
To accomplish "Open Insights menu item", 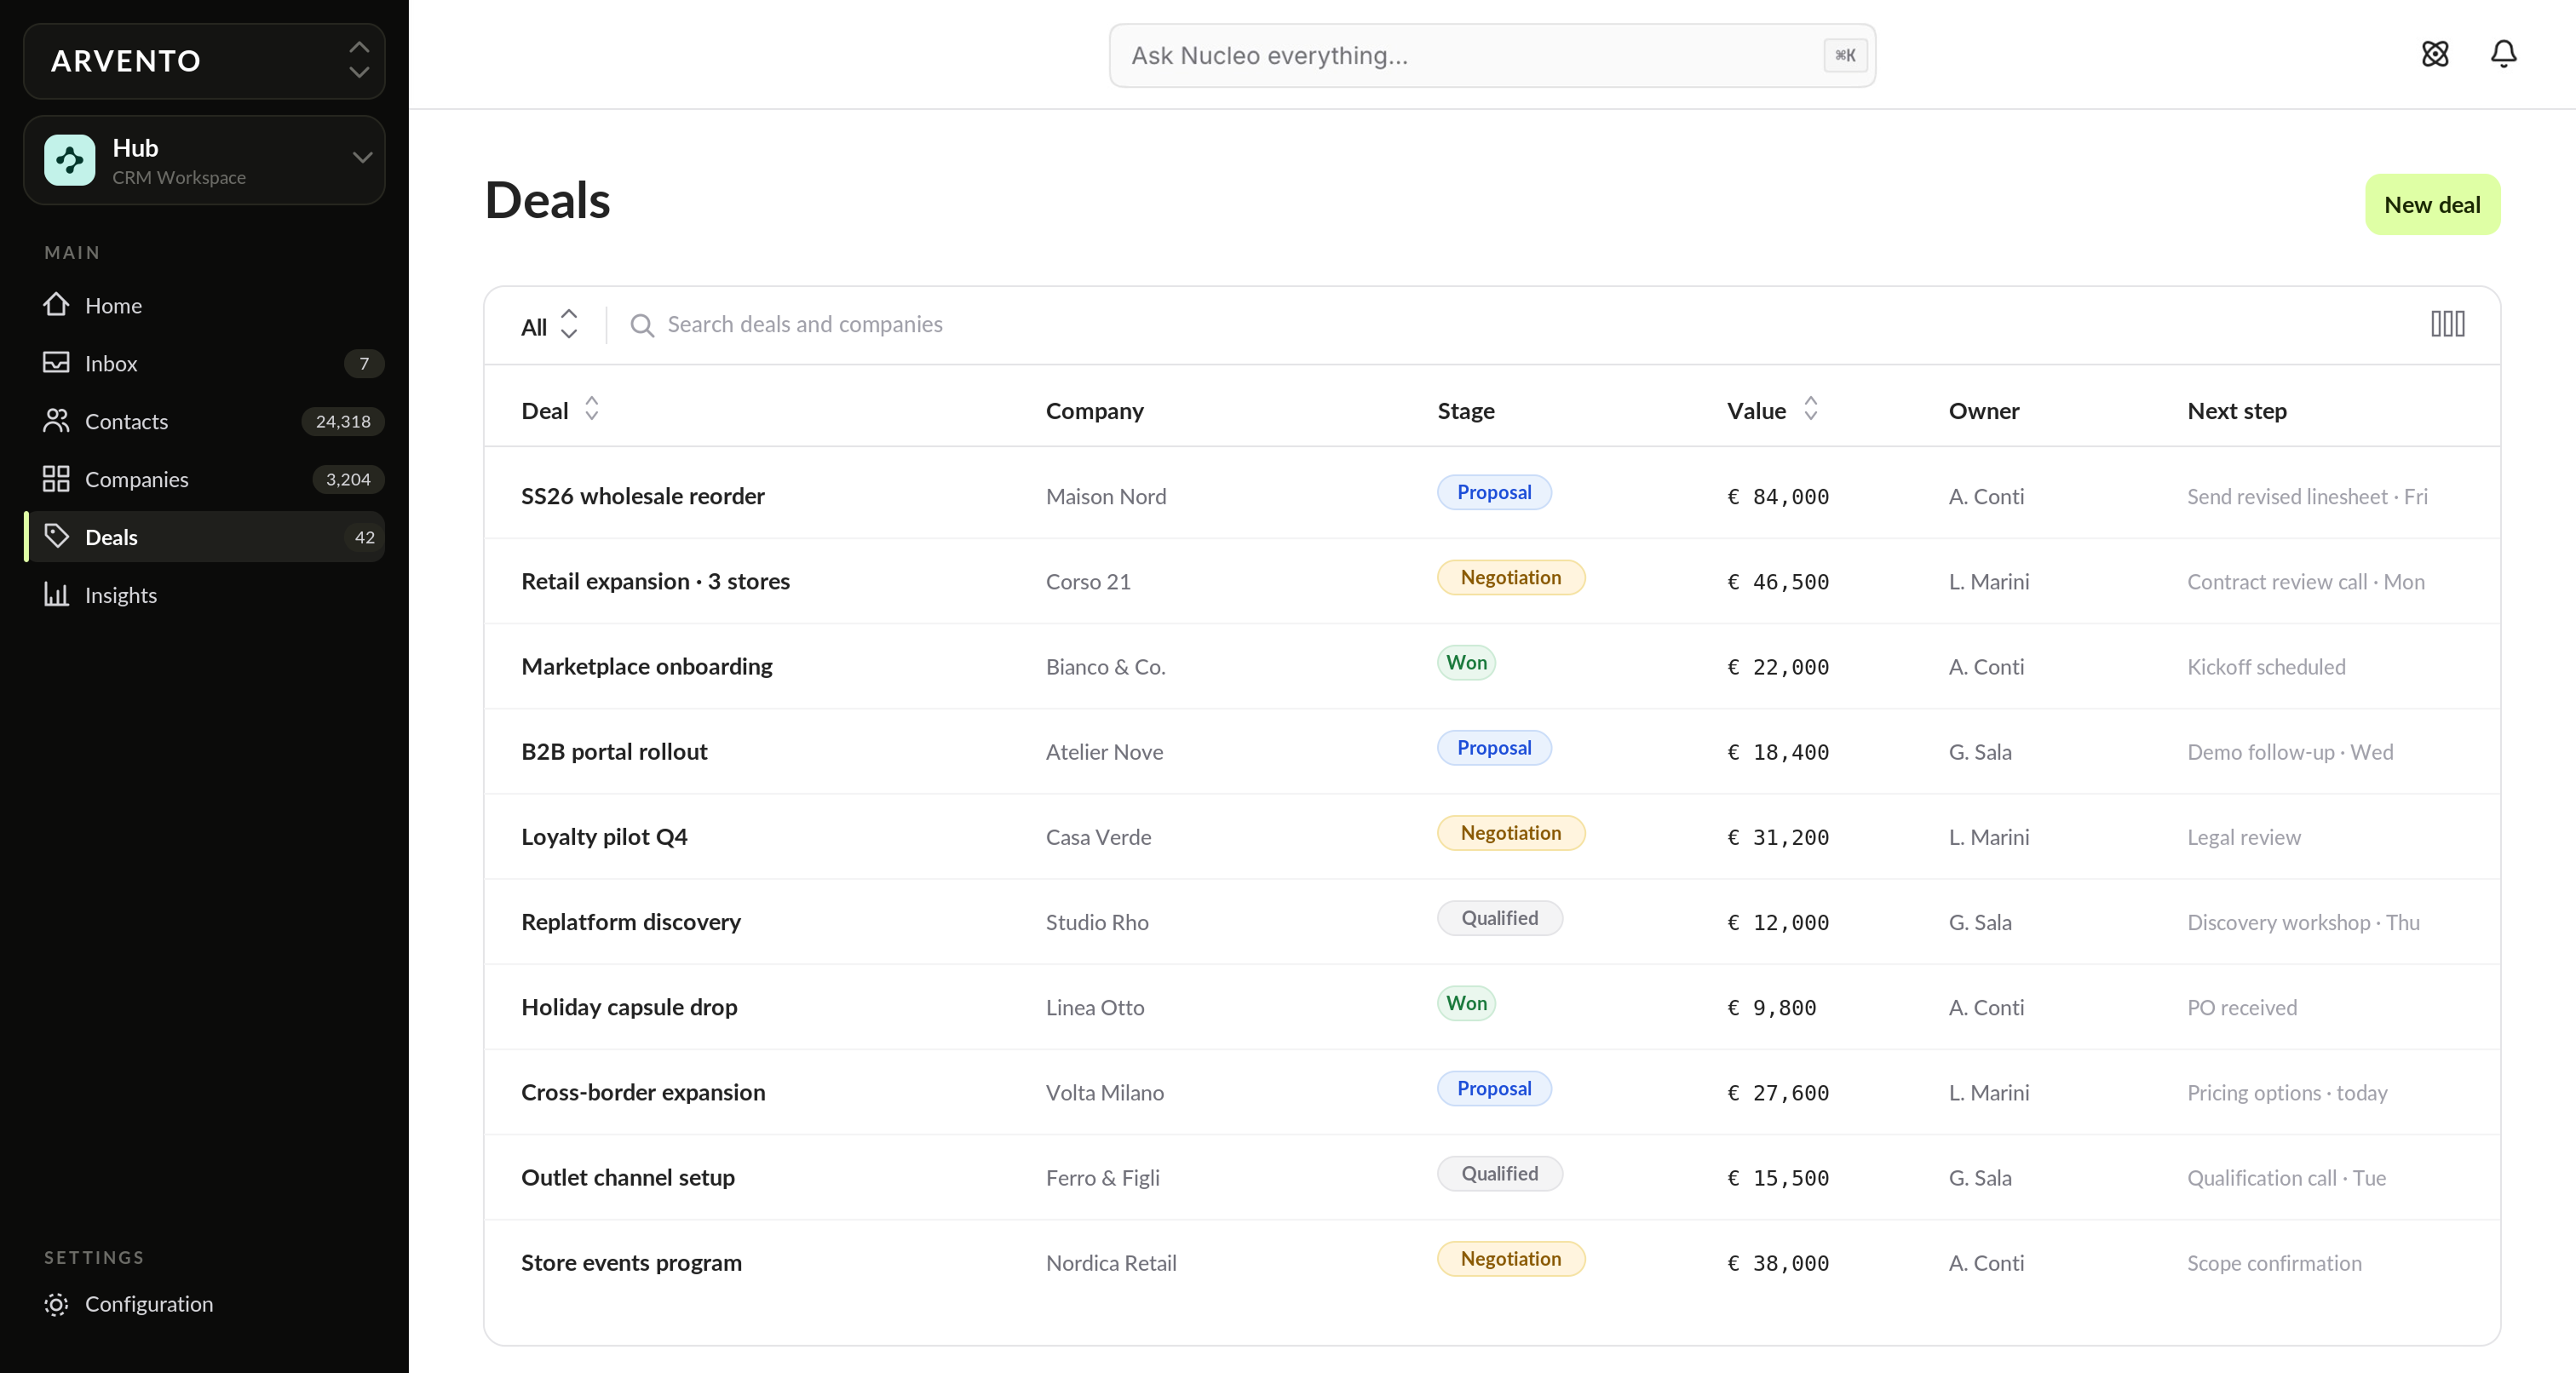I will click(x=204, y=595).
